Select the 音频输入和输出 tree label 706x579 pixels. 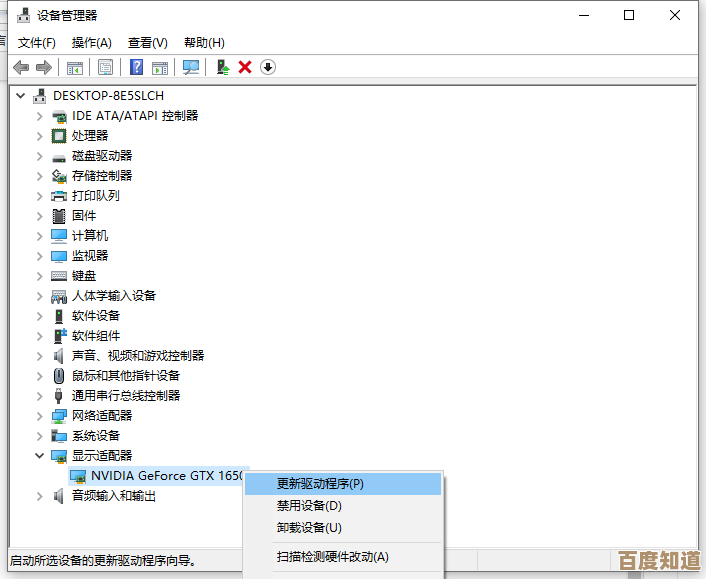[x=114, y=496]
